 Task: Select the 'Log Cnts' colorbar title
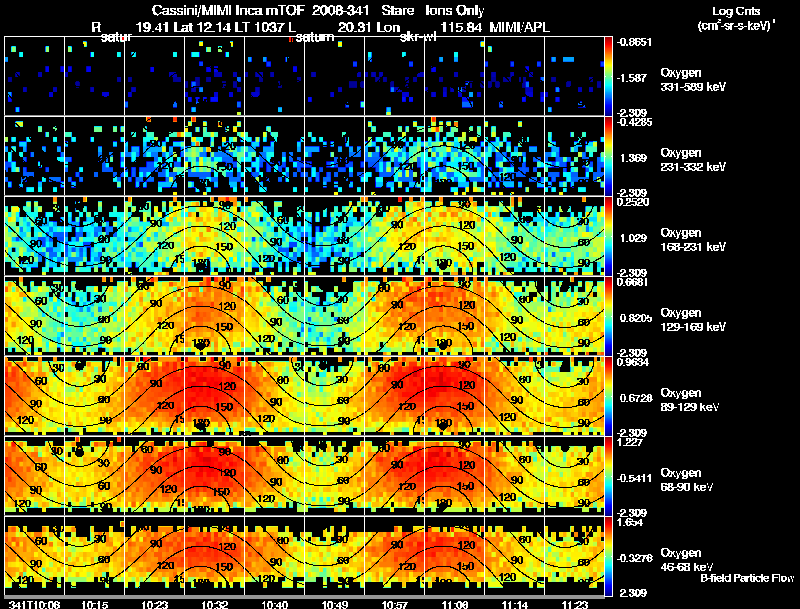tap(736, 11)
